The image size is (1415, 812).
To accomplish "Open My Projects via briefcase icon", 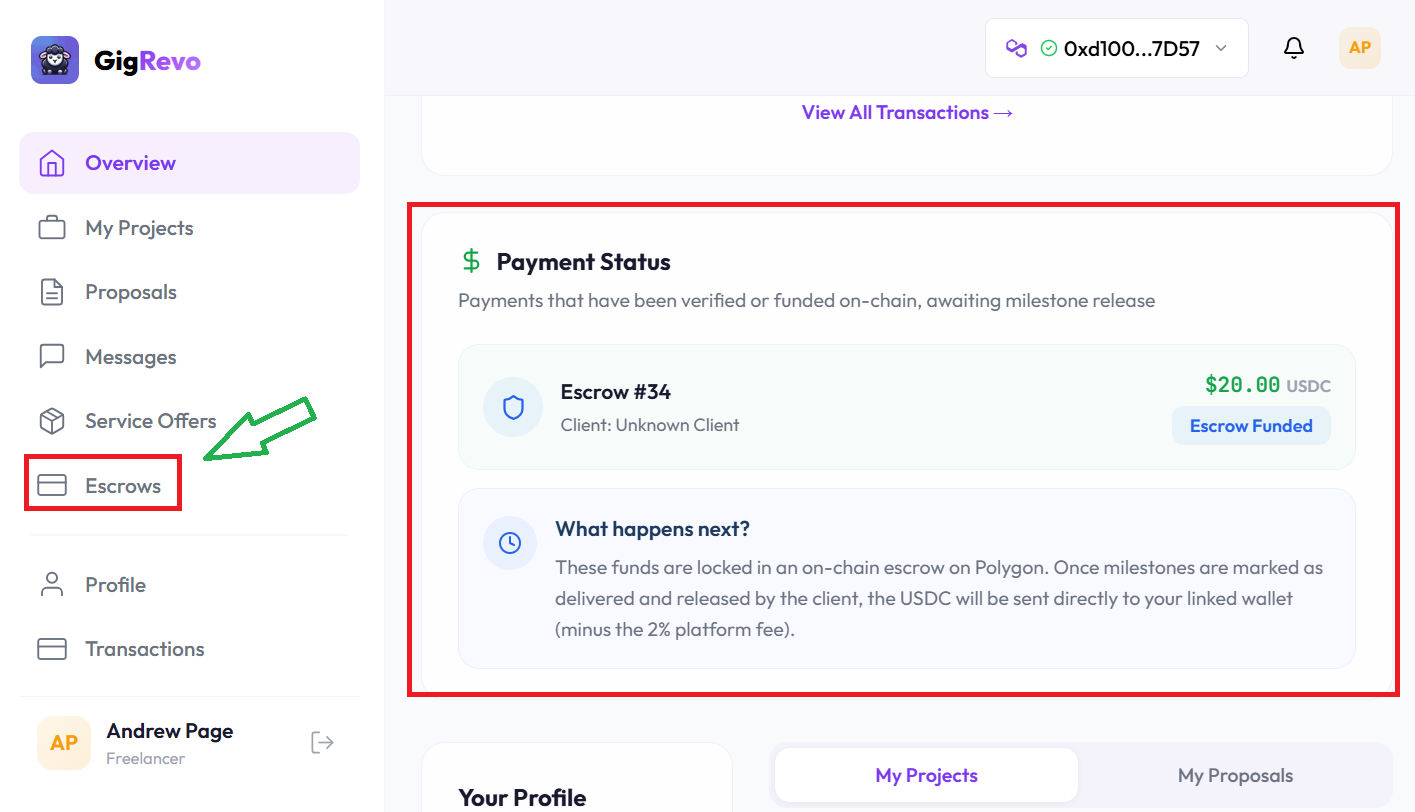I will click(x=52, y=227).
